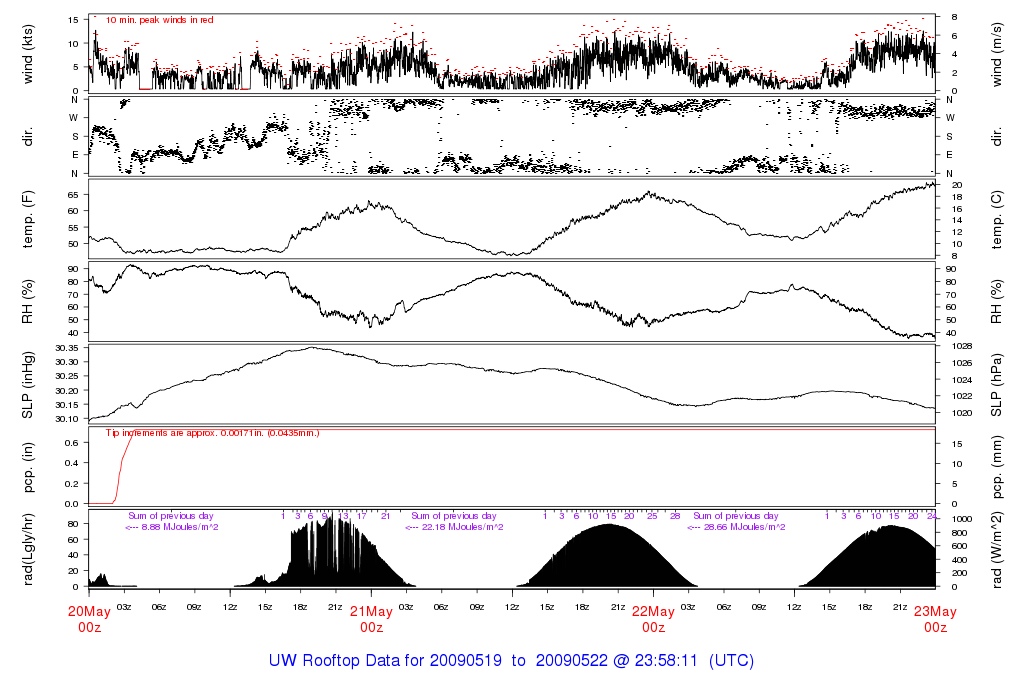
Task: Click the "23May 00z" date label
Action: click(935, 619)
